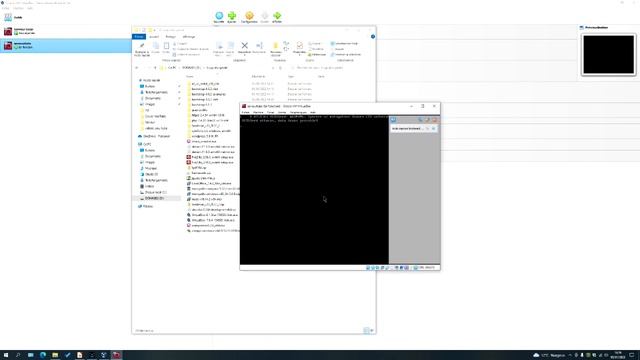
Task: Open address bar history dropdown
Action: tap(273, 68)
